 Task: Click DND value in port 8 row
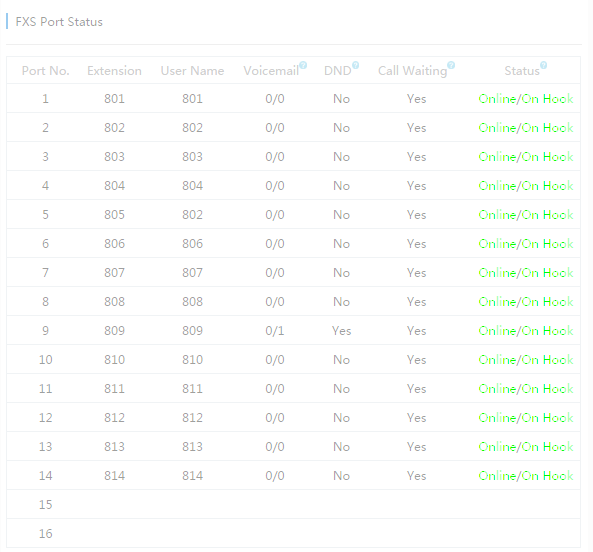pos(341,302)
